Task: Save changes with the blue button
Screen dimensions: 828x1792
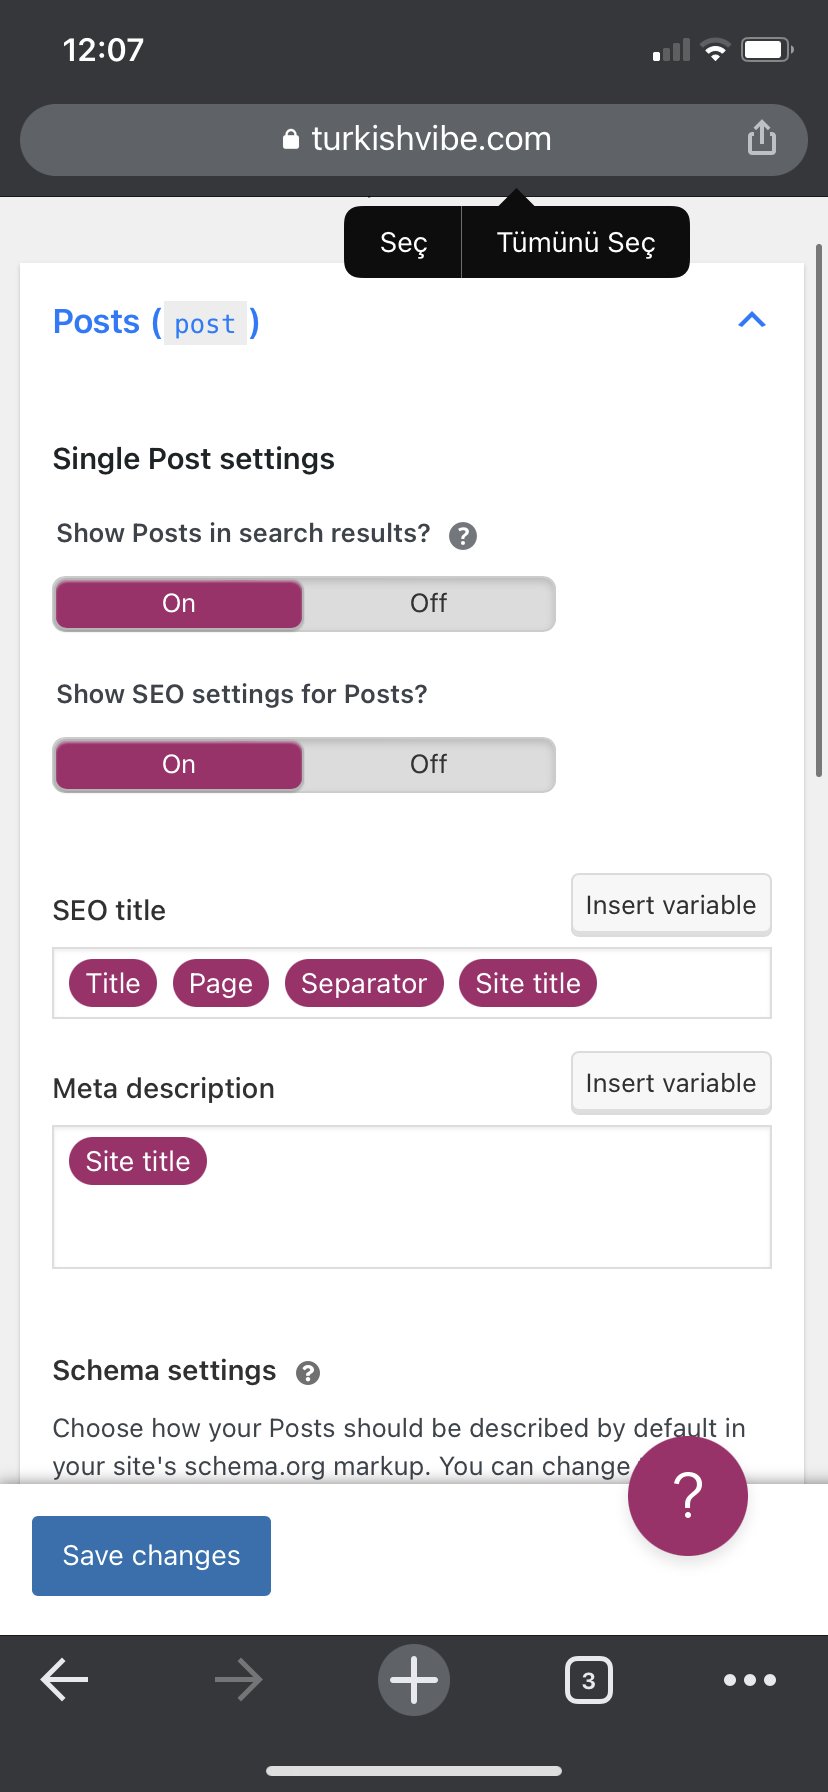Action: click(151, 1556)
